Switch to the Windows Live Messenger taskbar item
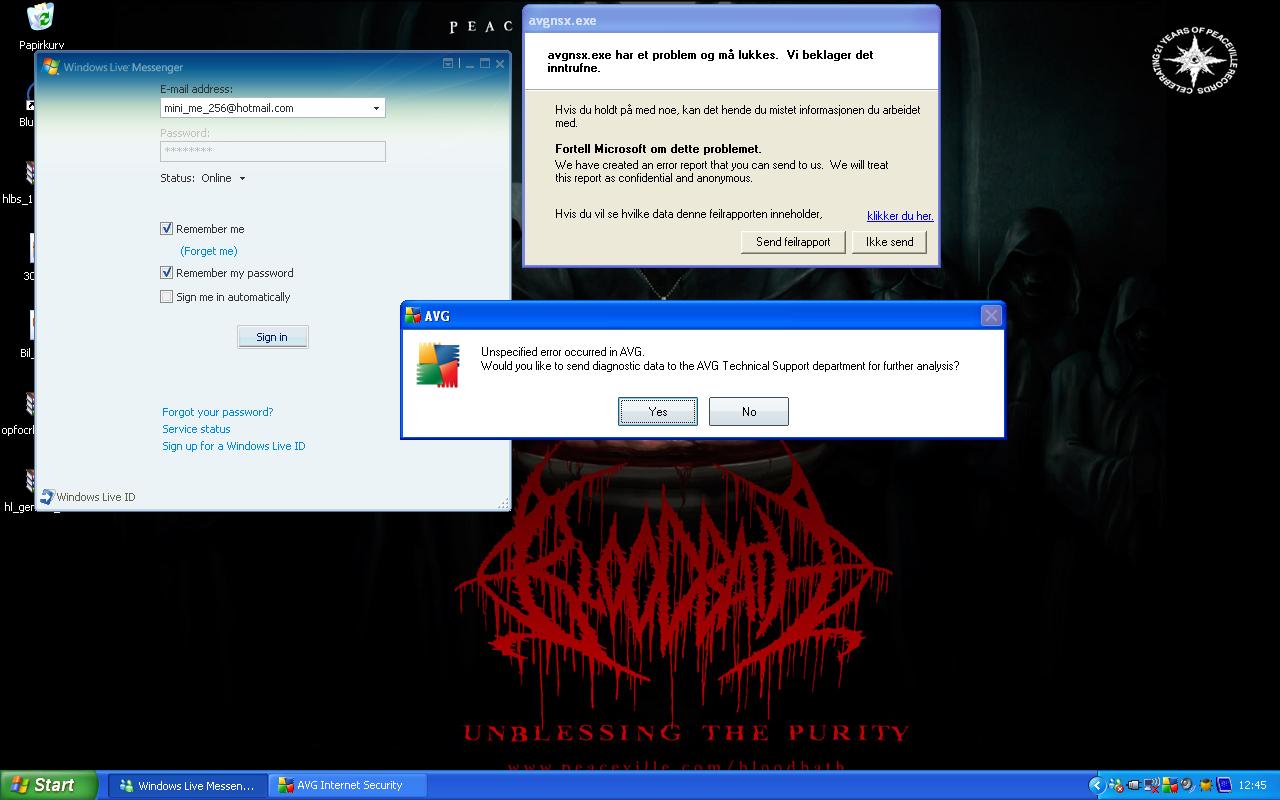 [187, 785]
